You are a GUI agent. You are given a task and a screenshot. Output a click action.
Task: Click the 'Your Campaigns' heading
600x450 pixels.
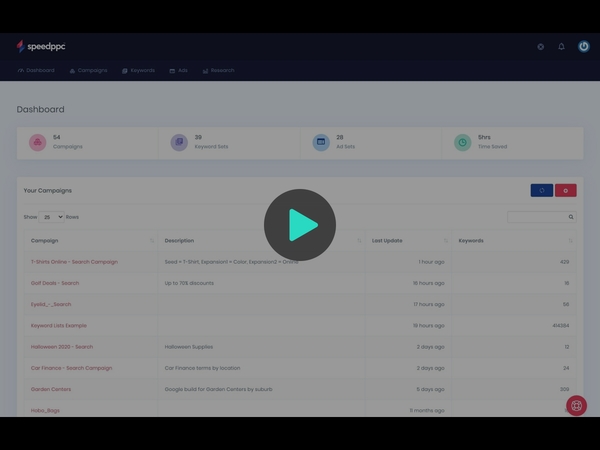point(48,191)
